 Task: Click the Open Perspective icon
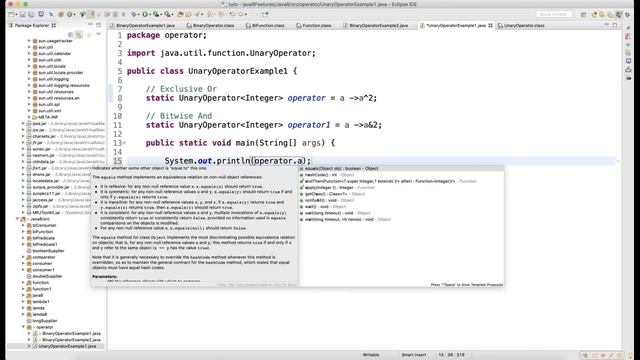pyautogui.click(x=584, y=14)
